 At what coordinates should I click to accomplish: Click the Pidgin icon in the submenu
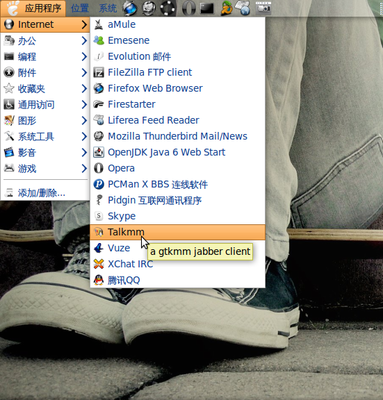[x=98, y=200]
